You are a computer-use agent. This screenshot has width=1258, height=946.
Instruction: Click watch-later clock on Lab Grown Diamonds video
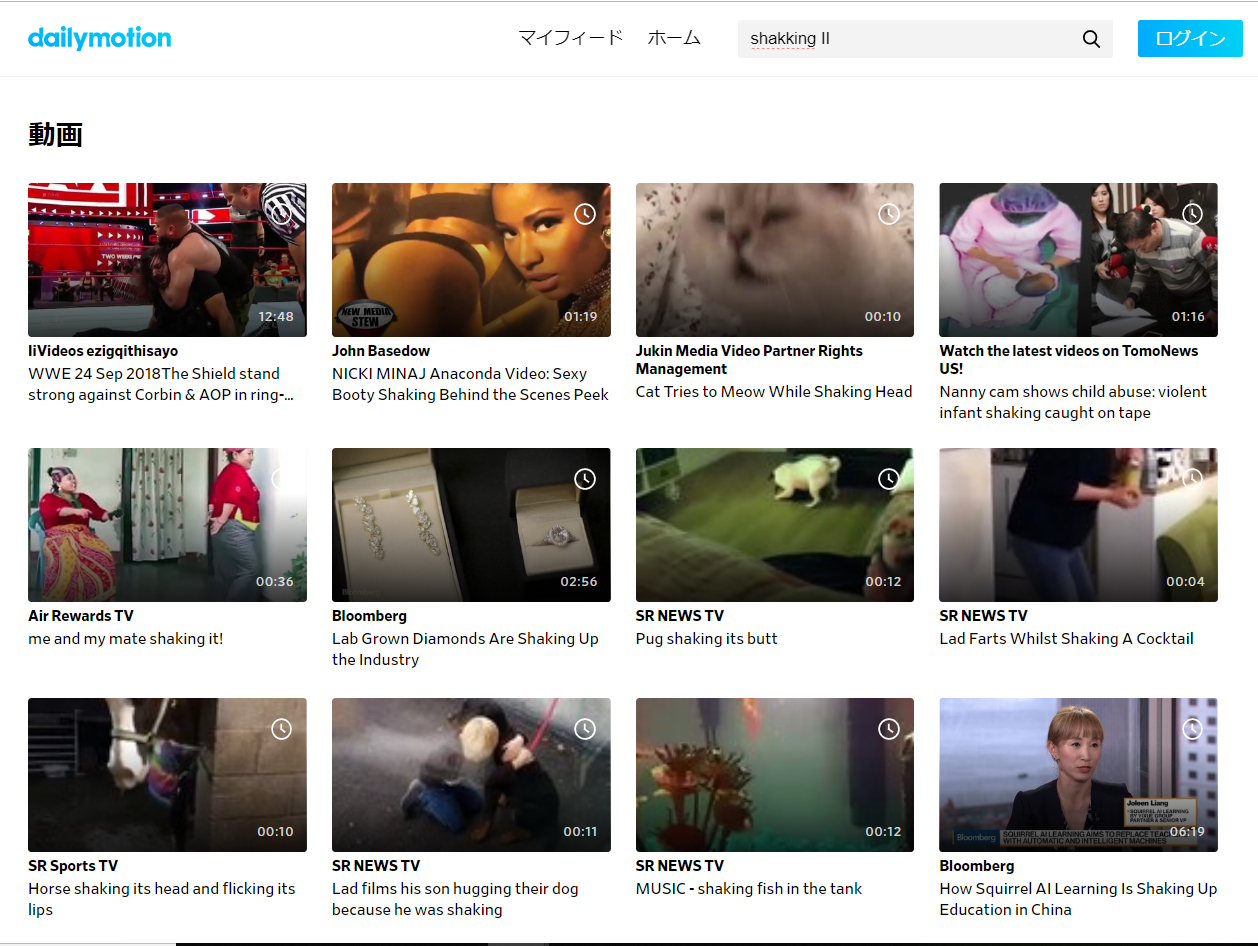click(x=585, y=479)
